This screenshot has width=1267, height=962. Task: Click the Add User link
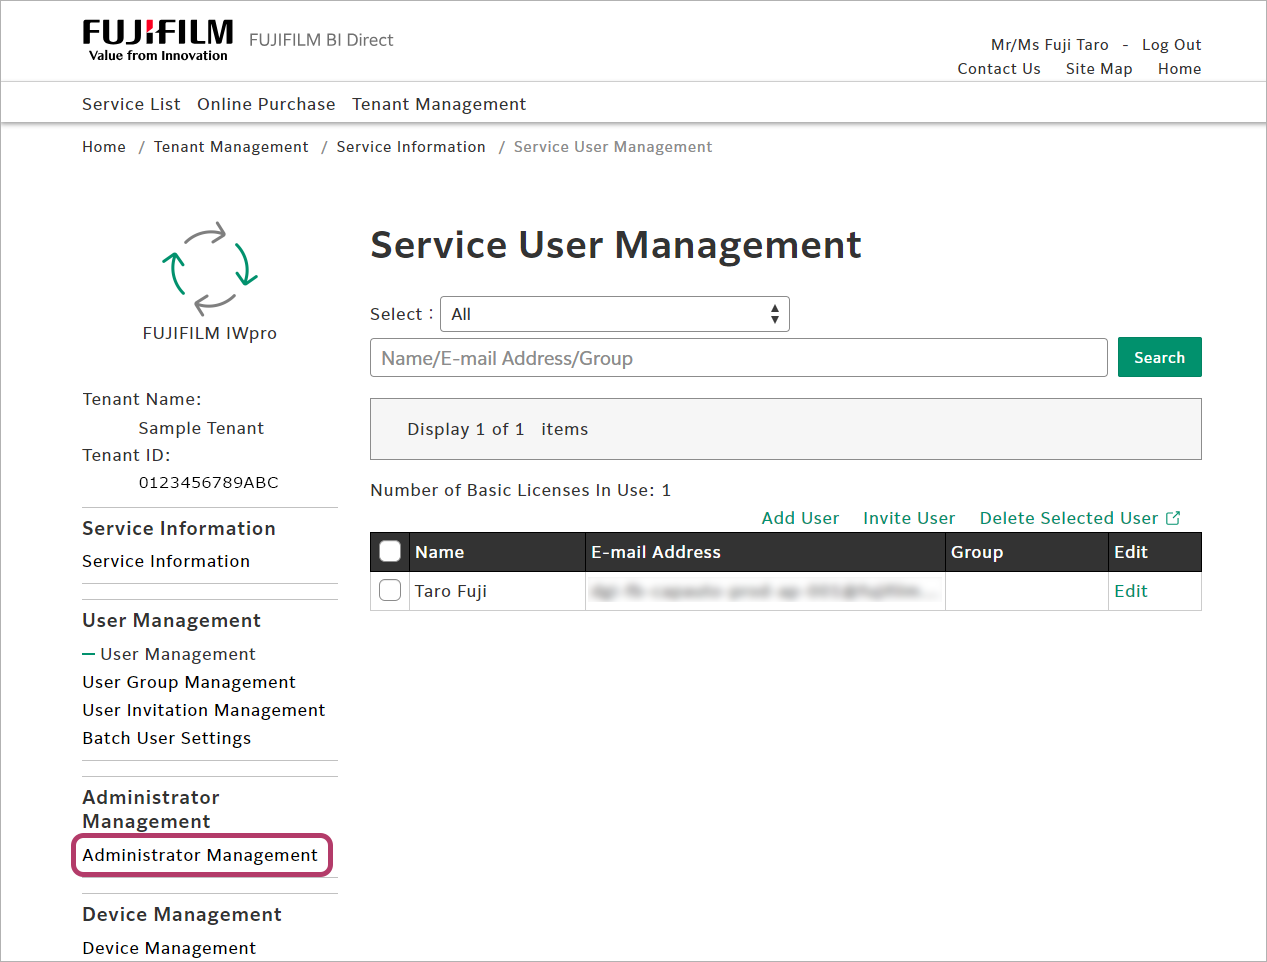pos(800,518)
